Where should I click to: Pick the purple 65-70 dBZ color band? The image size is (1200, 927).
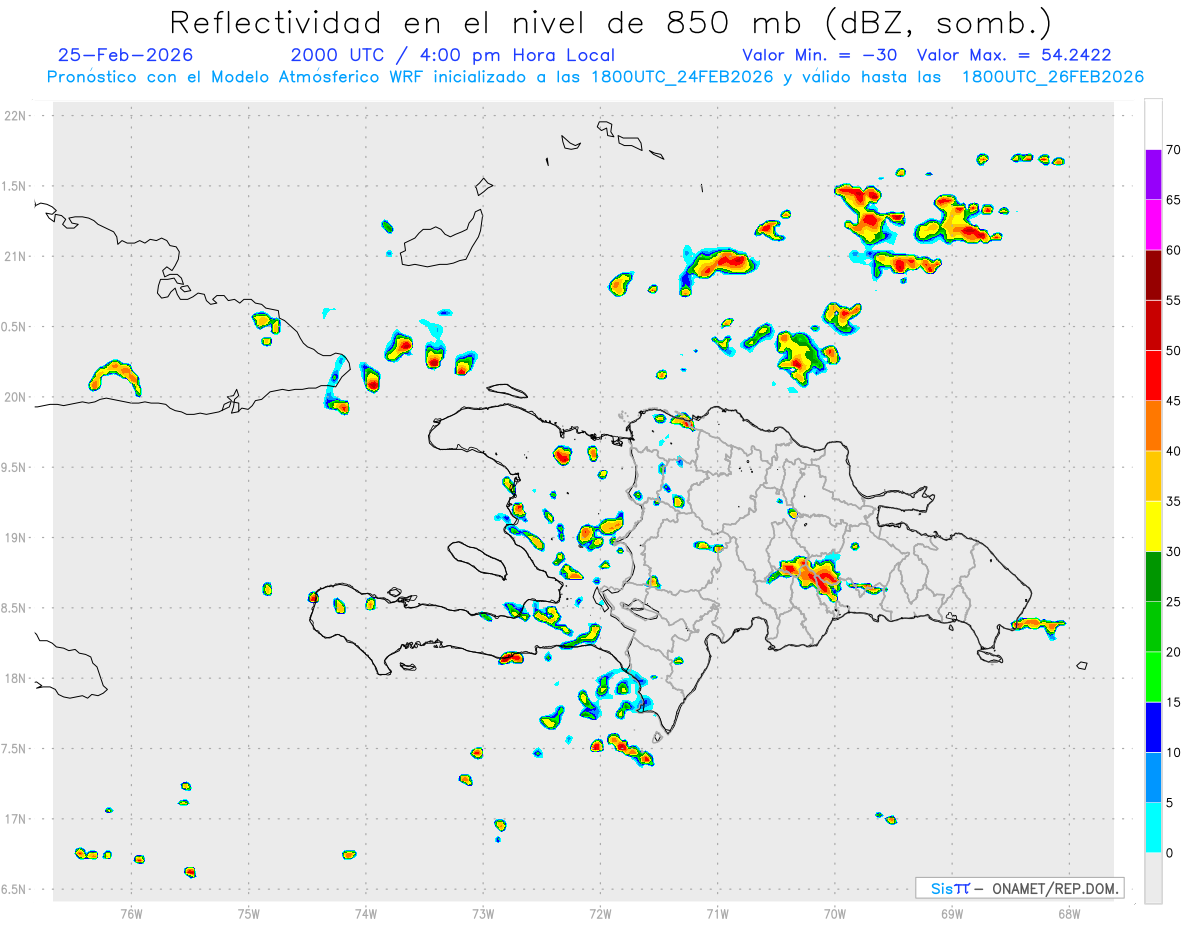click(1153, 174)
